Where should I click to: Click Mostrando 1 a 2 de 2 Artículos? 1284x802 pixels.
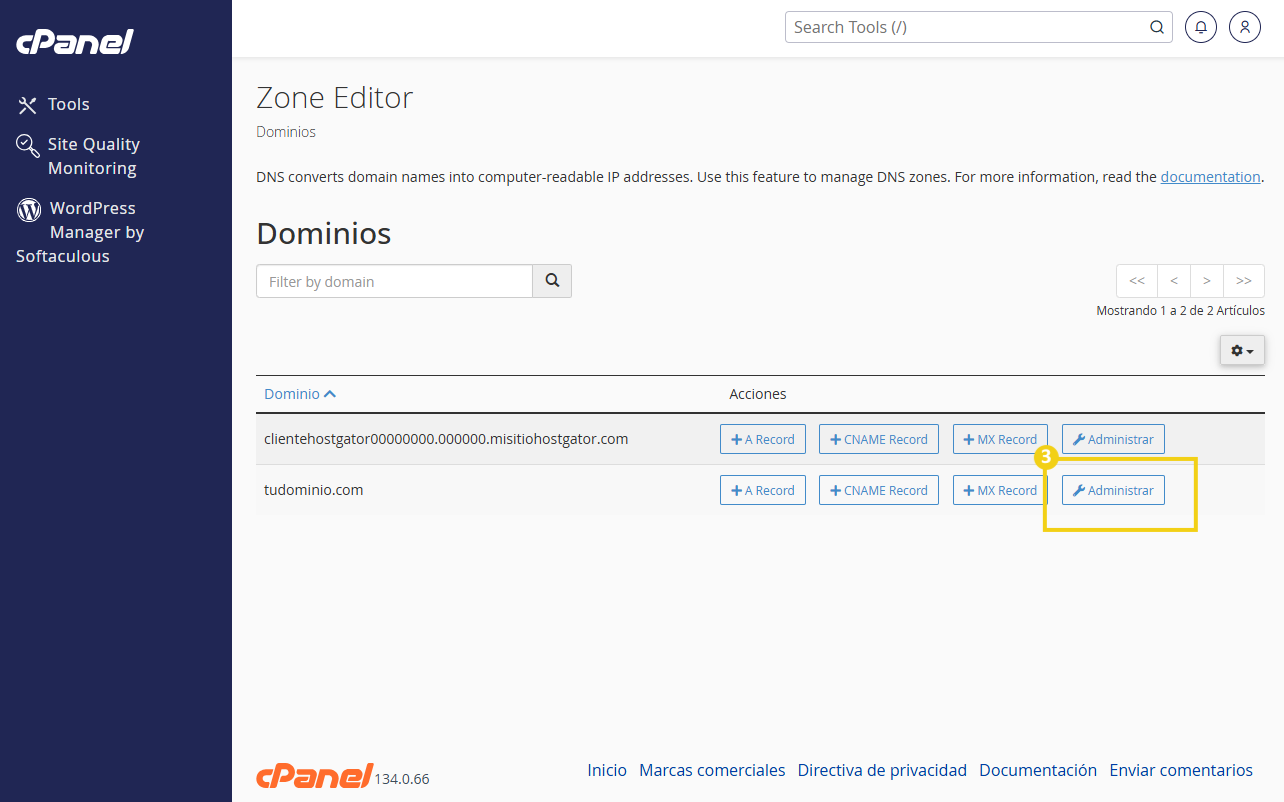coord(1180,311)
